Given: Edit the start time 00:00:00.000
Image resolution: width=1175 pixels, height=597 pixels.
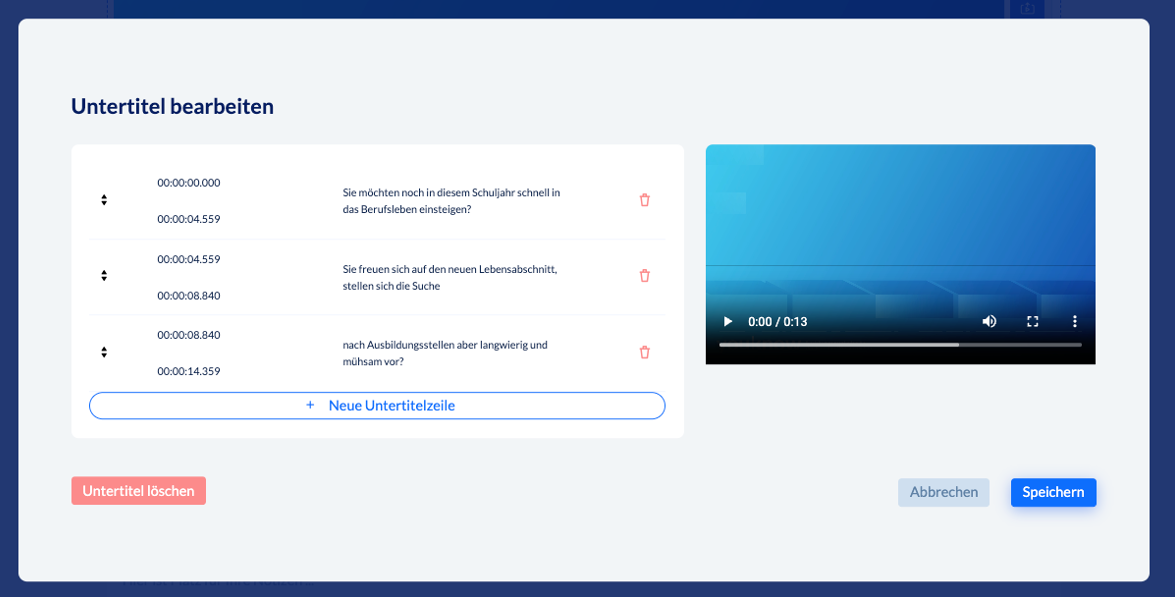Looking at the screenshot, I should (x=189, y=183).
